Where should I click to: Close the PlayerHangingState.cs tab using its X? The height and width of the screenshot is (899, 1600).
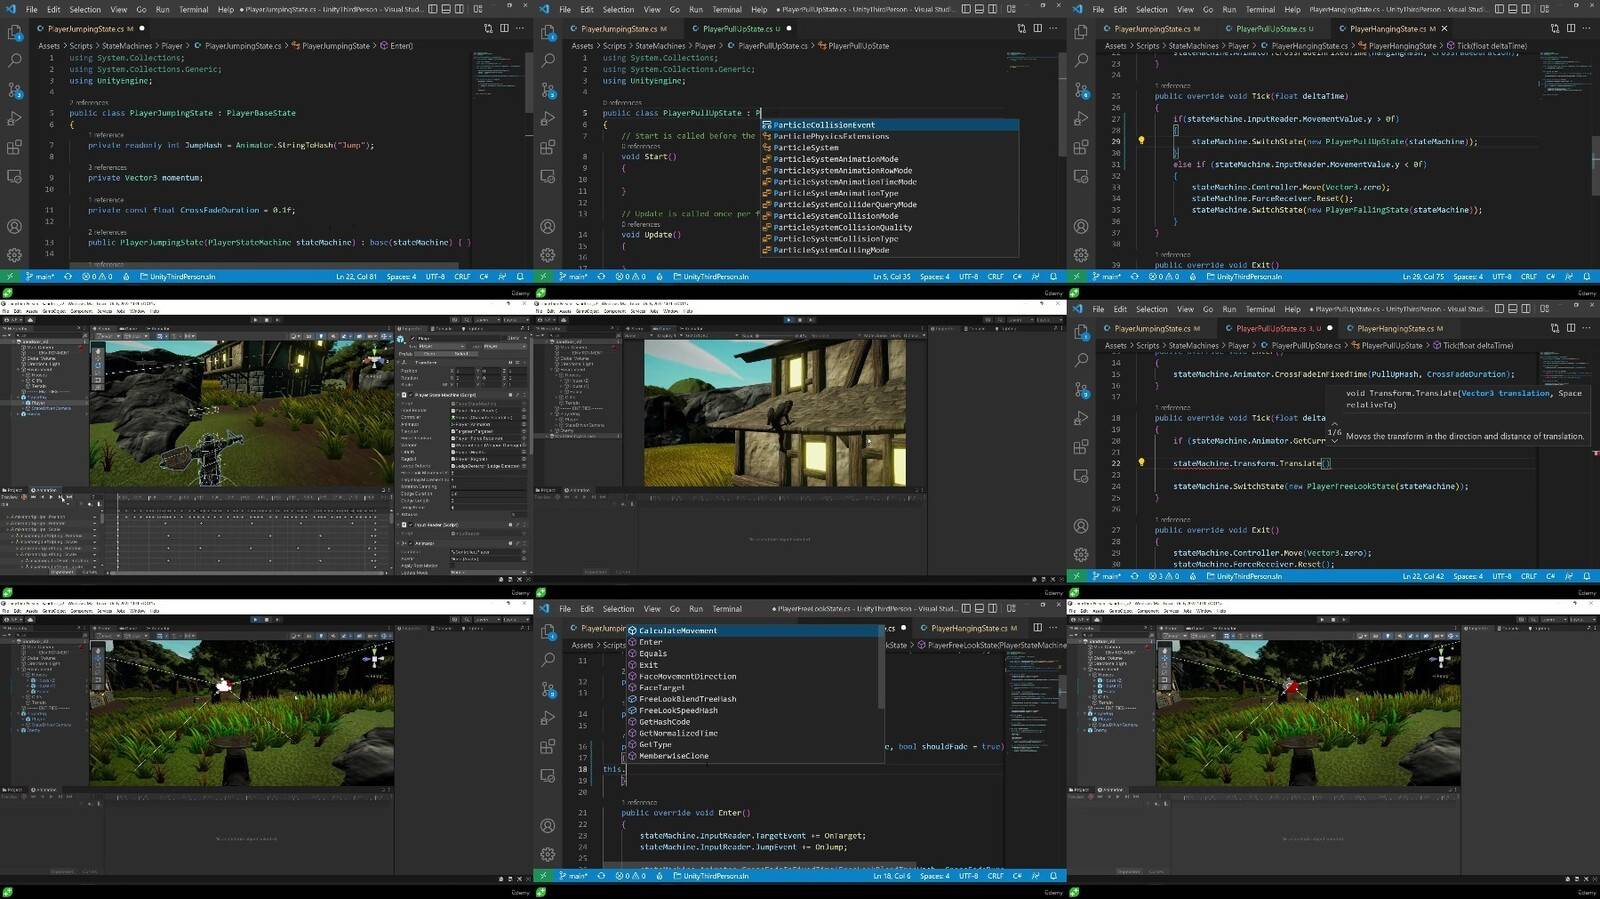[x=1444, y=29]
